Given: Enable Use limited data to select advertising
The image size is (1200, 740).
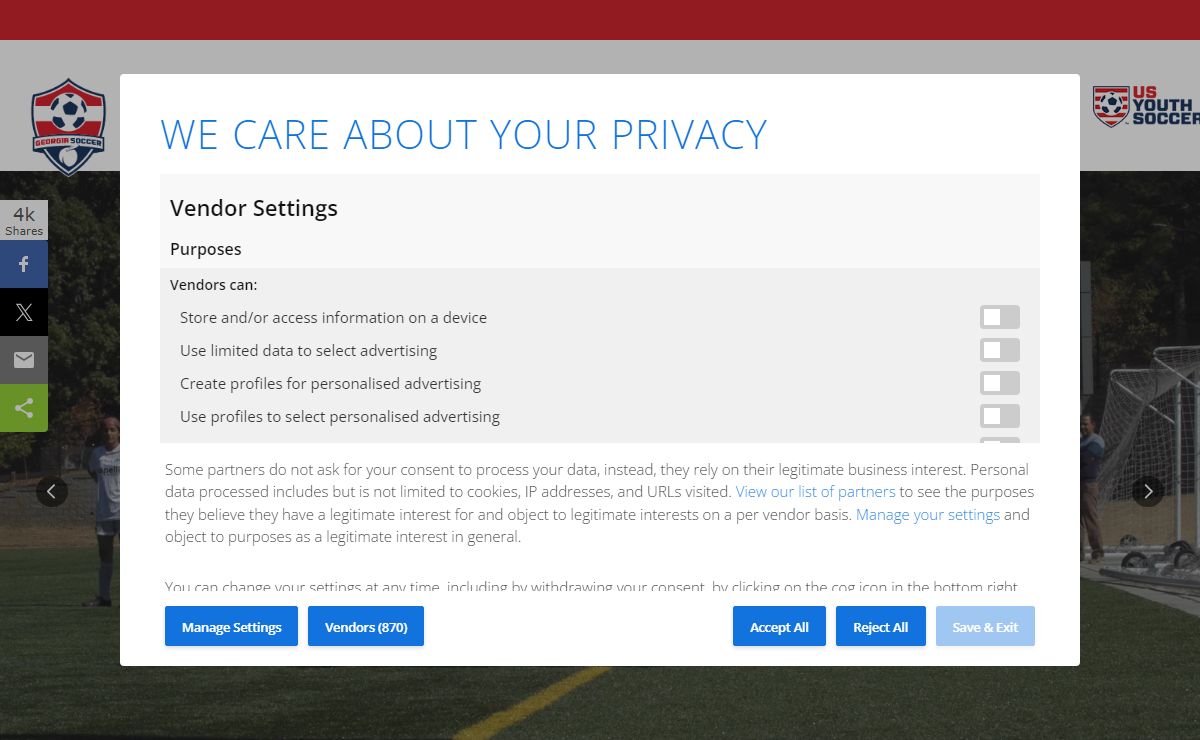Looking at the screenshot, I should click(x=1000, y=350).
